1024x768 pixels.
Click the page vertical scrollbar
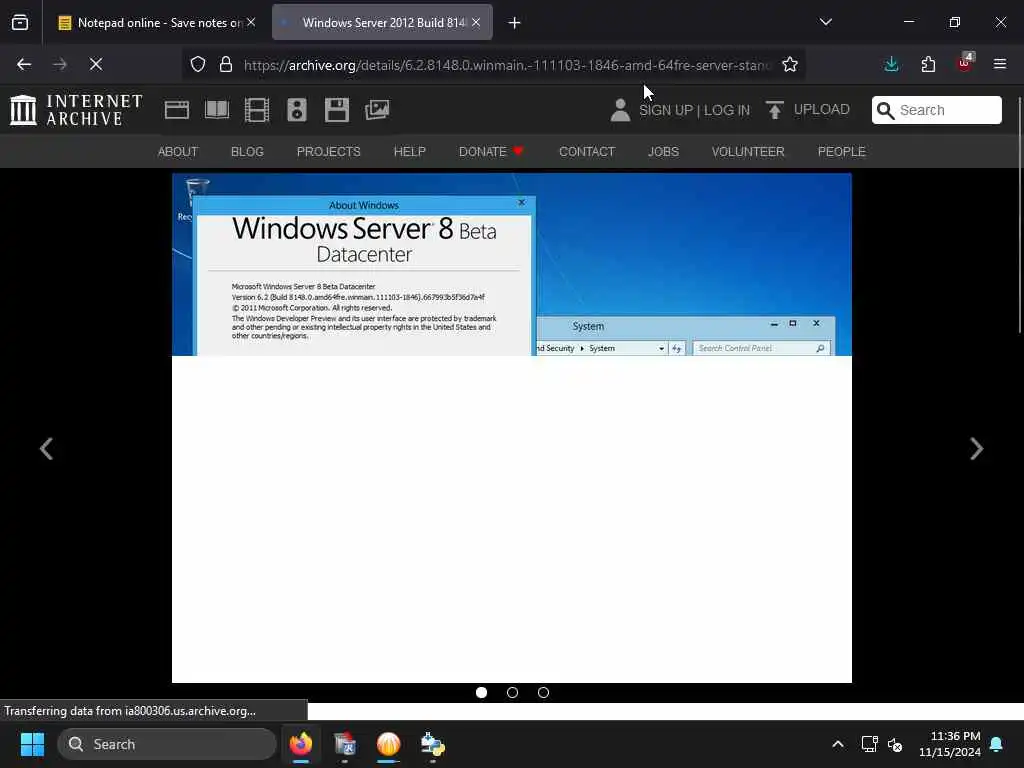pos(1019,216)
